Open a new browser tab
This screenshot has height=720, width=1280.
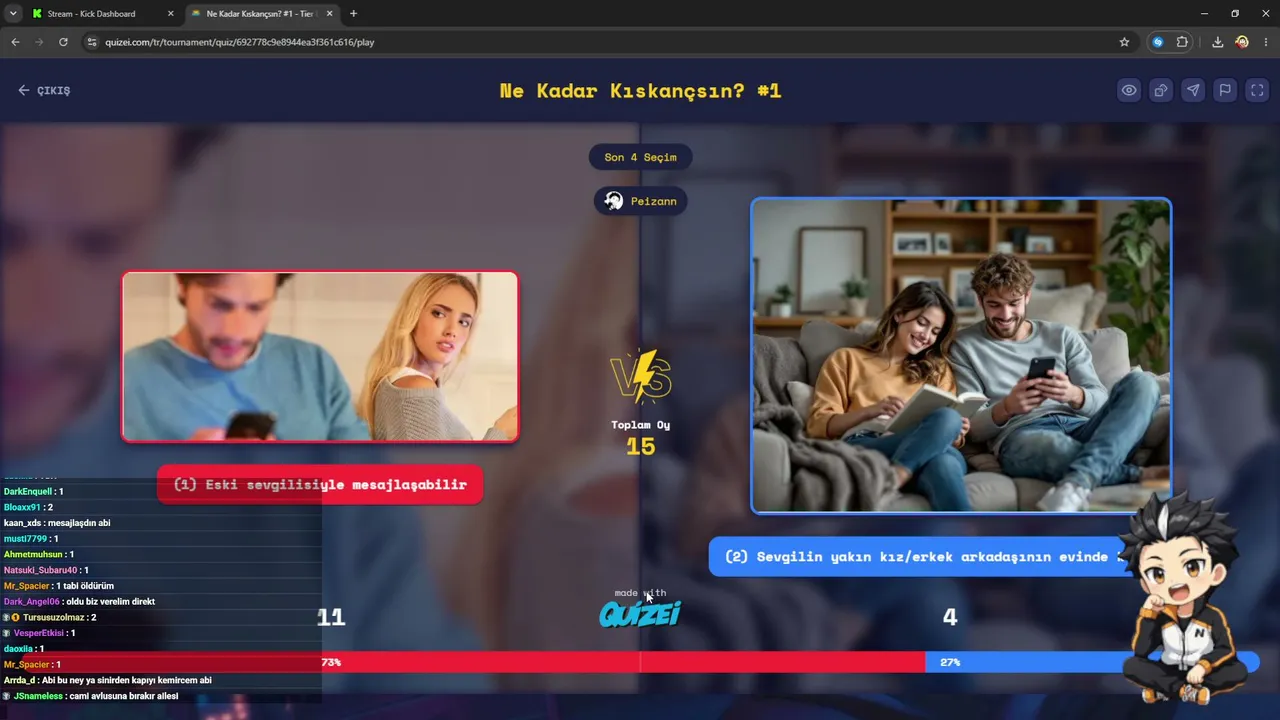click(353, 14)
